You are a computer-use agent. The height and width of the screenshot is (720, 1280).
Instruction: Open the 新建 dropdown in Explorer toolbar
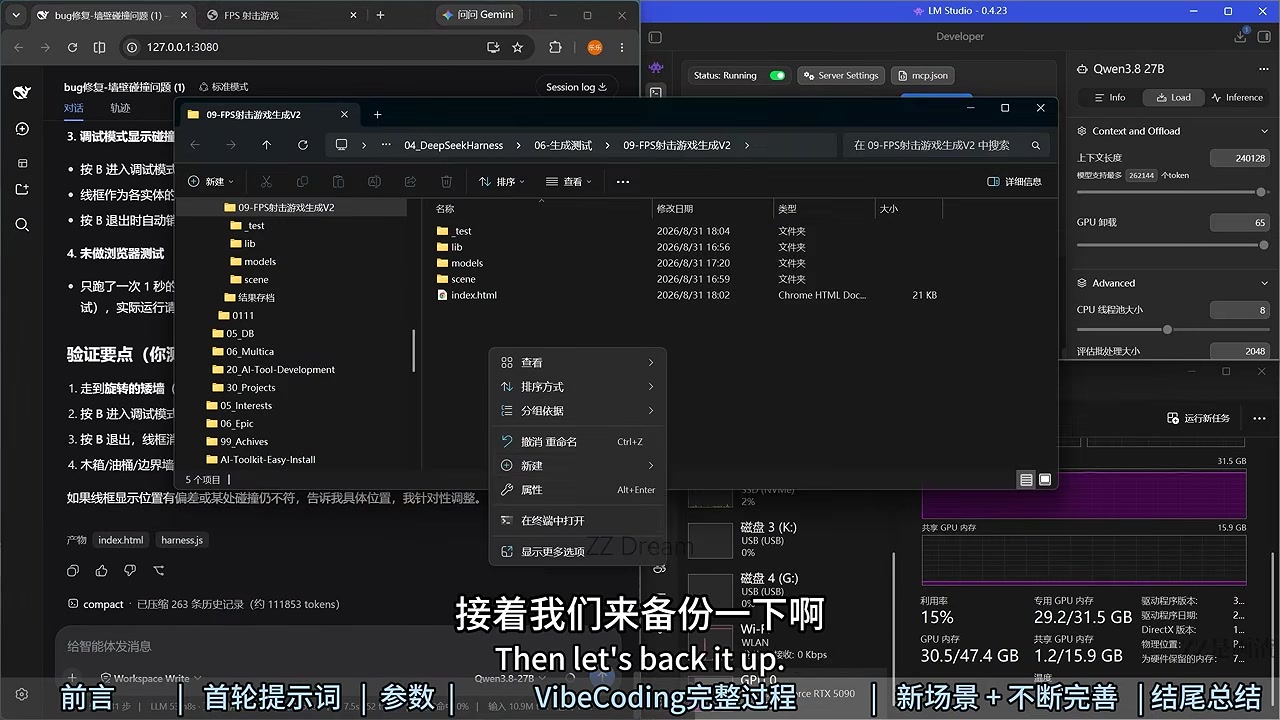tap(211, 182)
